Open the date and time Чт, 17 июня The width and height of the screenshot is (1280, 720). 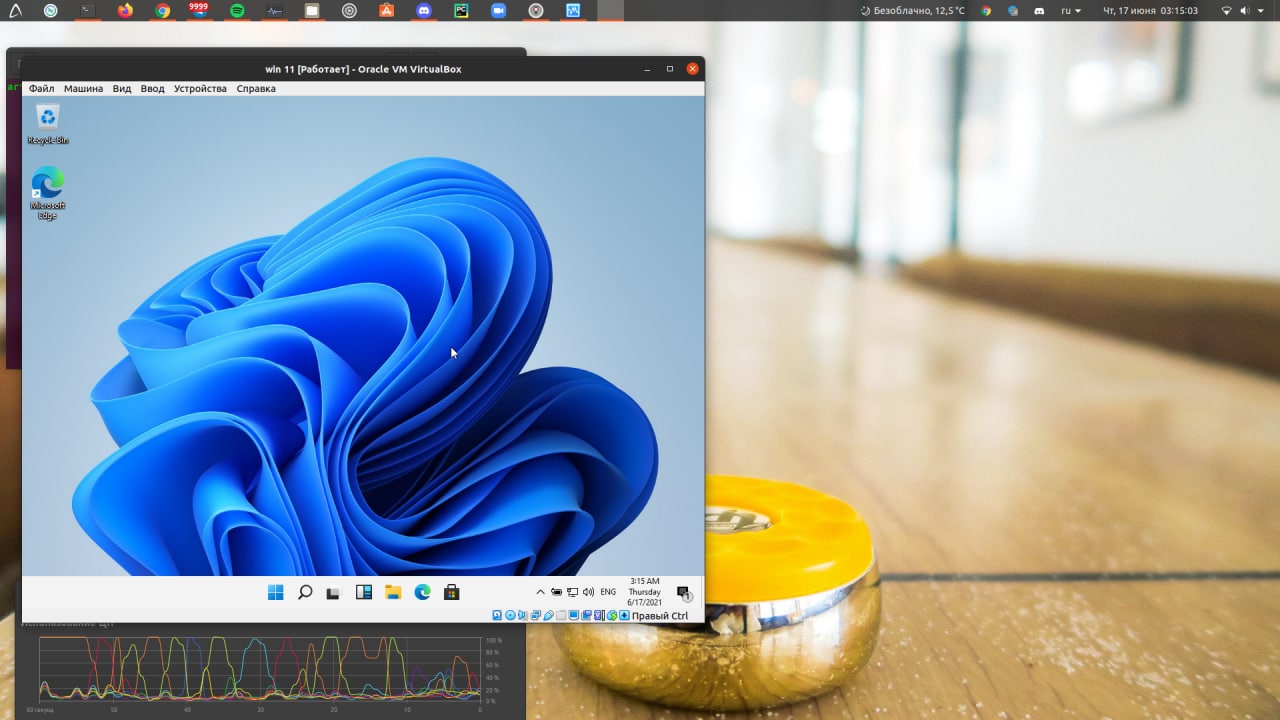[1150, 10]
